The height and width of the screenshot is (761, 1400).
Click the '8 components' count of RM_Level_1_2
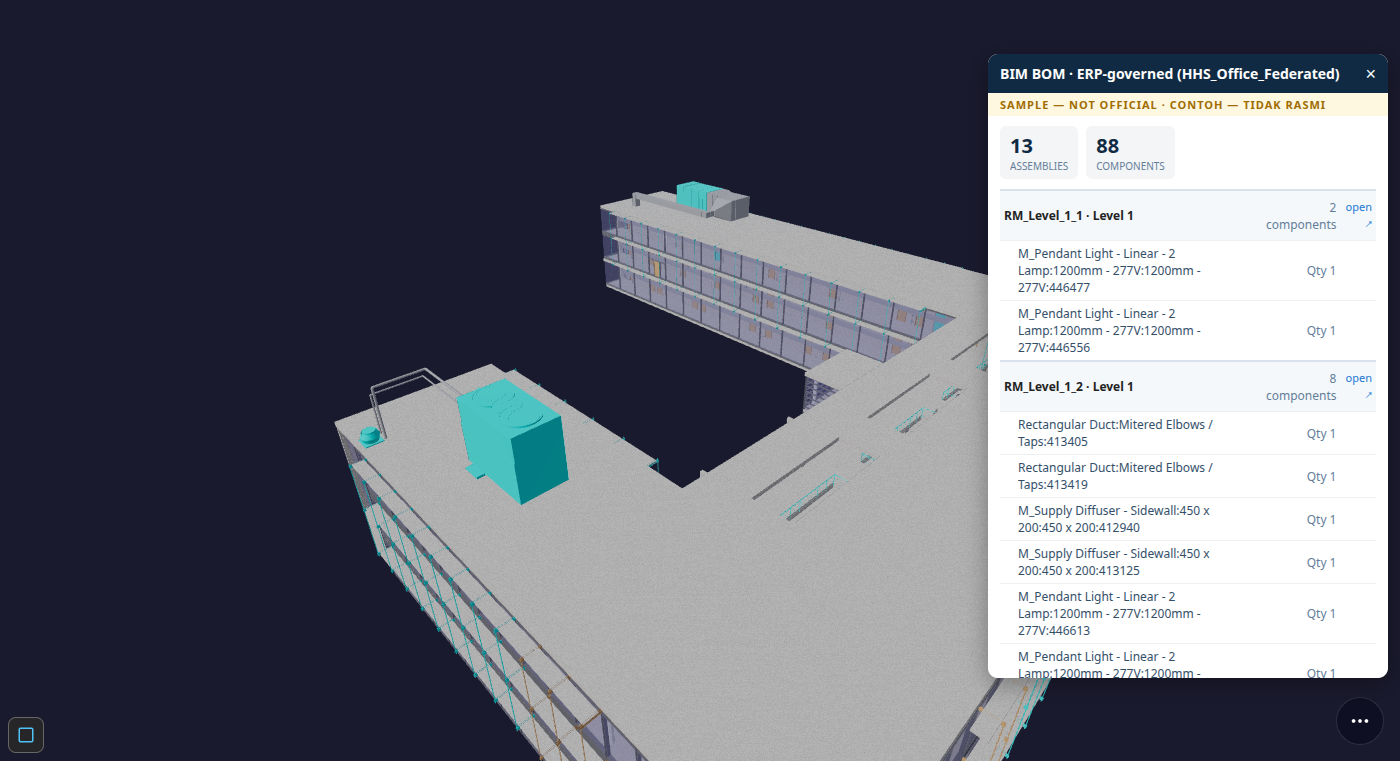(1301, 387)
